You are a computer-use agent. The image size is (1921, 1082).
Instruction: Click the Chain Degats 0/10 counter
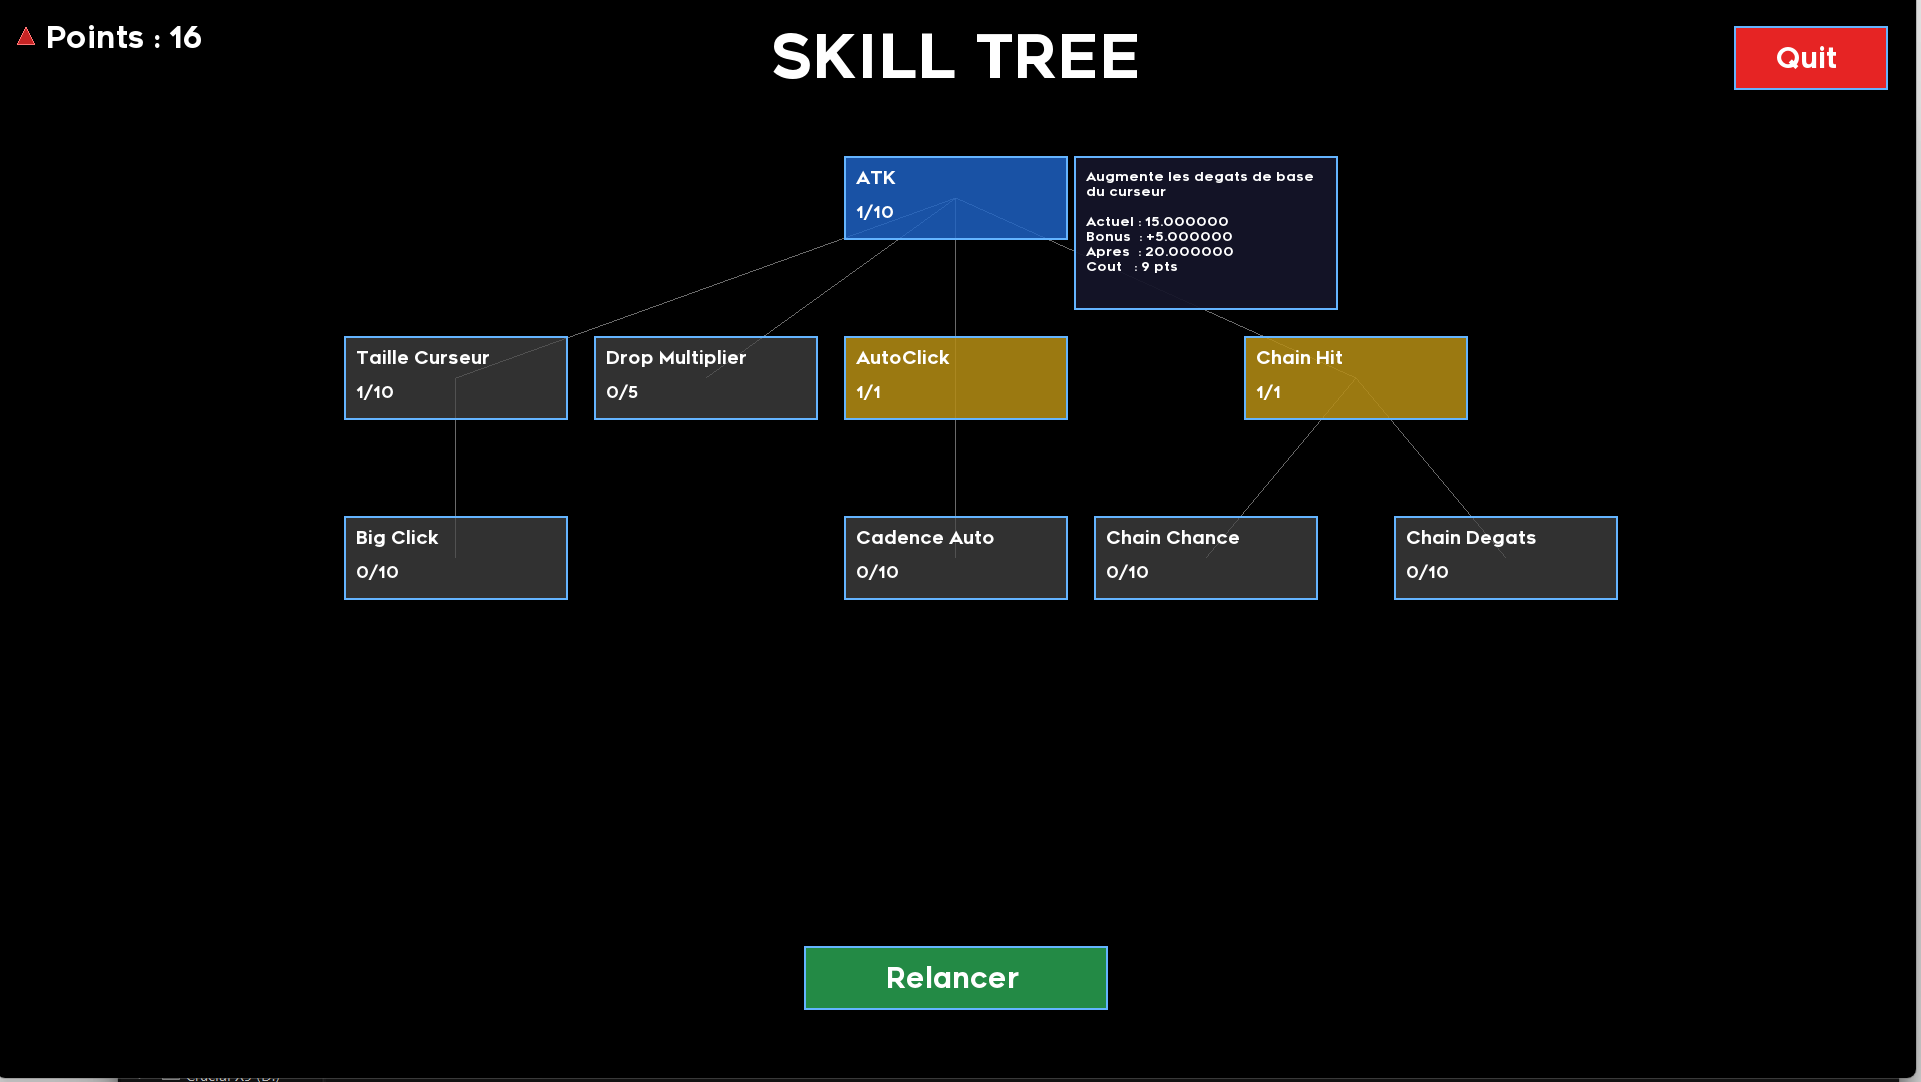point(1427,572)
